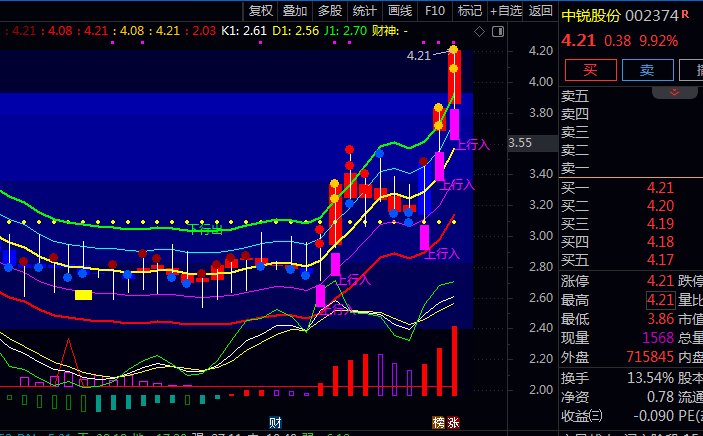
Task: Click the 2.00 price axis label
Action: pos(541,389)
